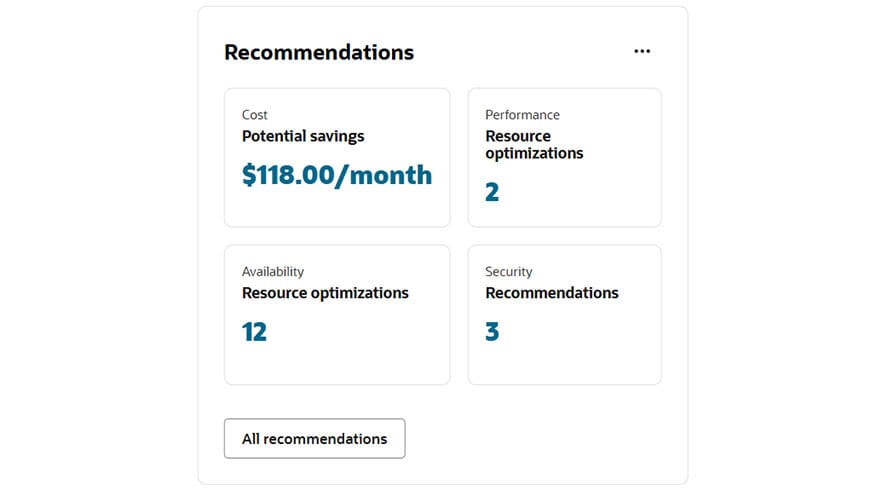The image size is (888, 490).
Task: Click the /month text in savings amount
Action: pos(385,175)
